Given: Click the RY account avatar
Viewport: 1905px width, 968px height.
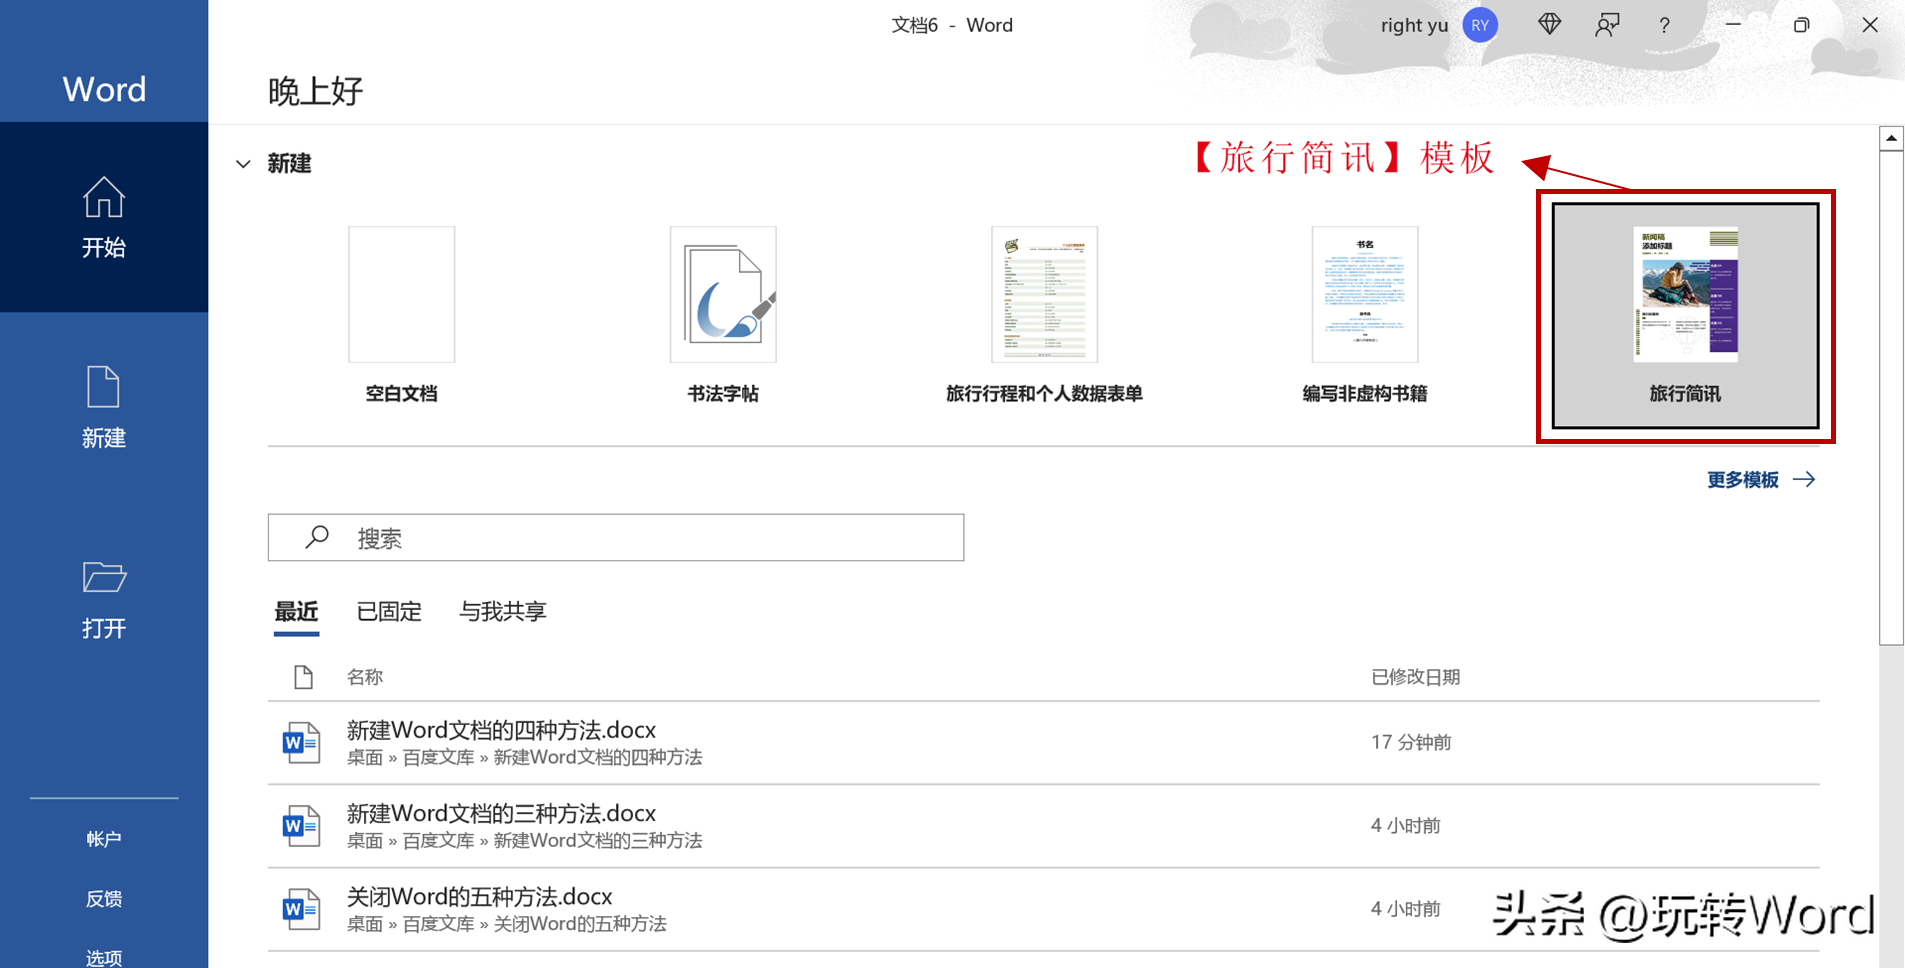Looking at the screenshot, I should click(1480, 25).
